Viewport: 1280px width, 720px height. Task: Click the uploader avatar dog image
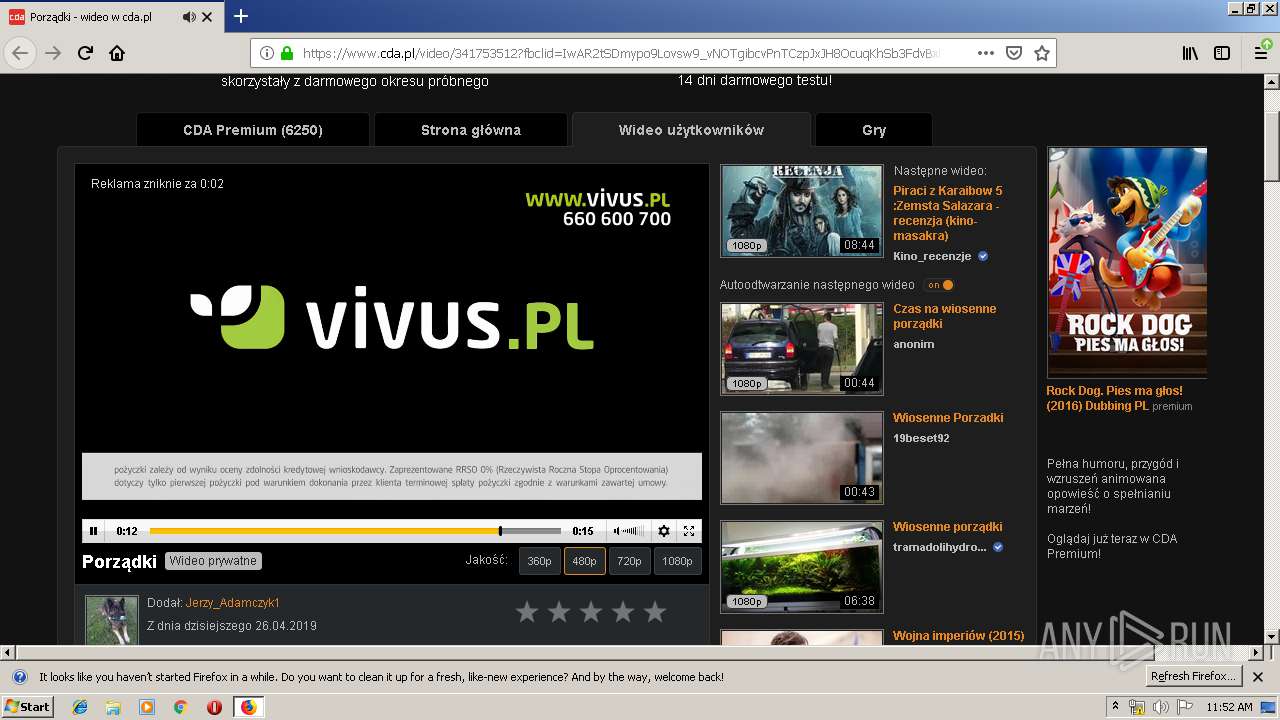click(111, 620)
